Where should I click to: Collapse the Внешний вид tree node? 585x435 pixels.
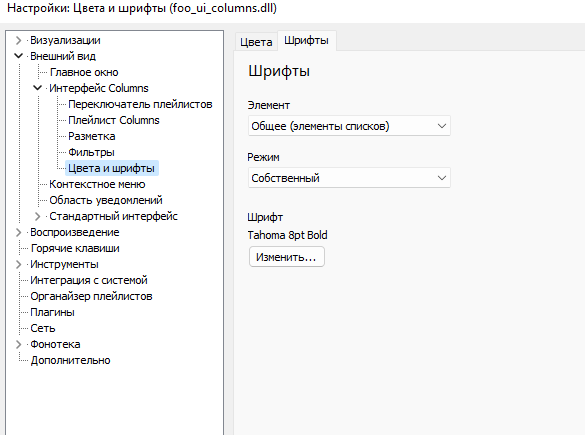click(18, 56)
